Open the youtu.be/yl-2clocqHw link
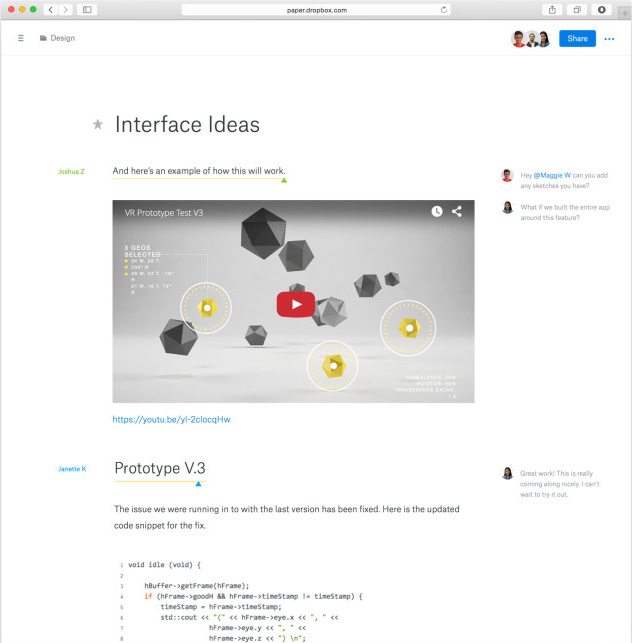The height and width of the screenshot is (643, 632). click(171, 420)
